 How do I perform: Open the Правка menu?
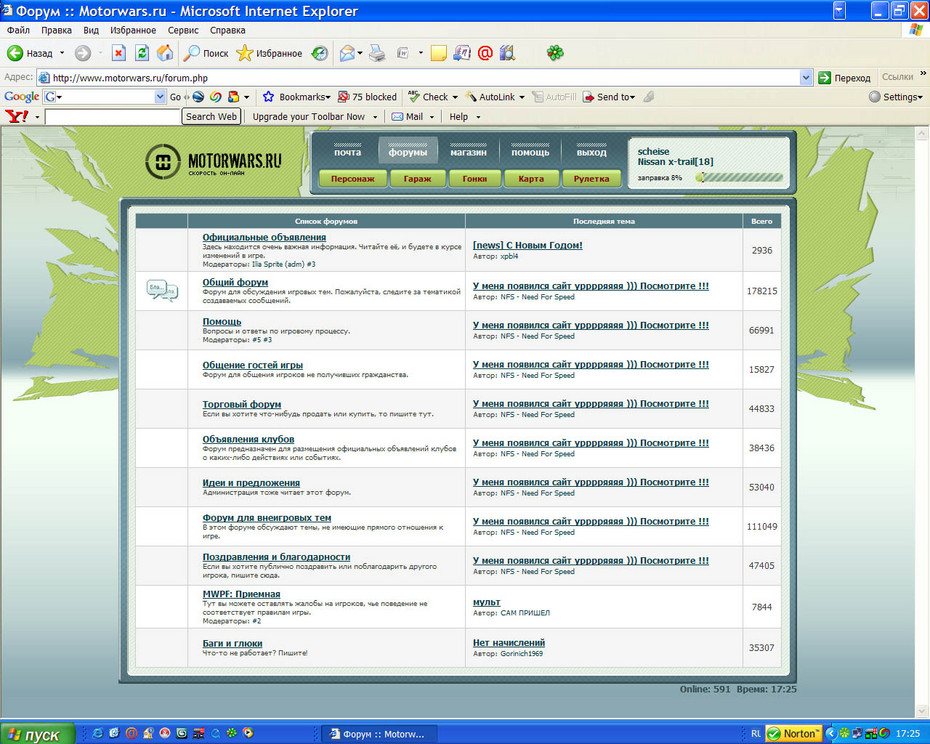pyautogui.click(x=56, y=30)
